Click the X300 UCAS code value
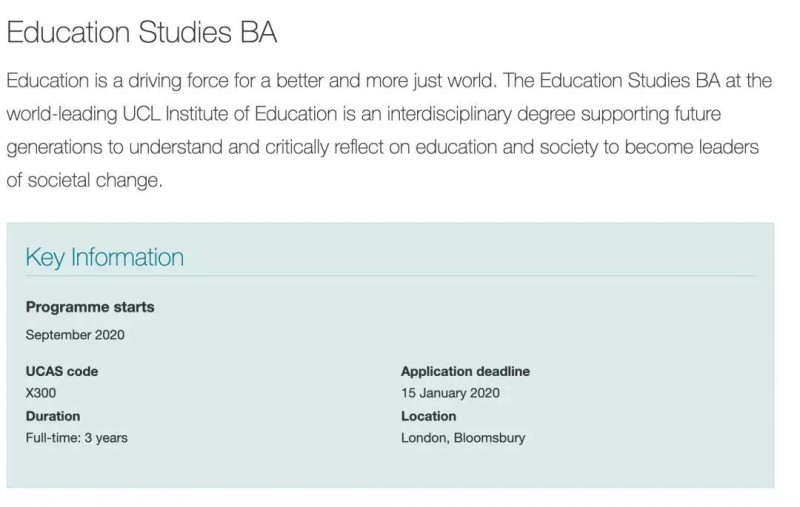Screen dimensions: 800x507 (x=41, y=393)
